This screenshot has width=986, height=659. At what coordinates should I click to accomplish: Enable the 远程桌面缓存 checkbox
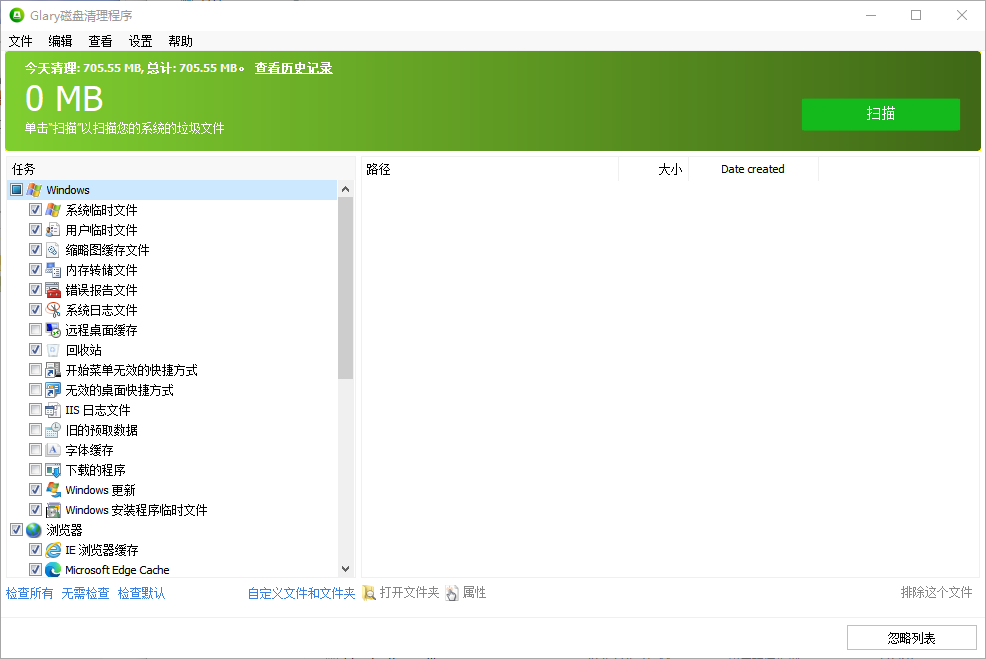pyautogui.click(x=35, y=329)
